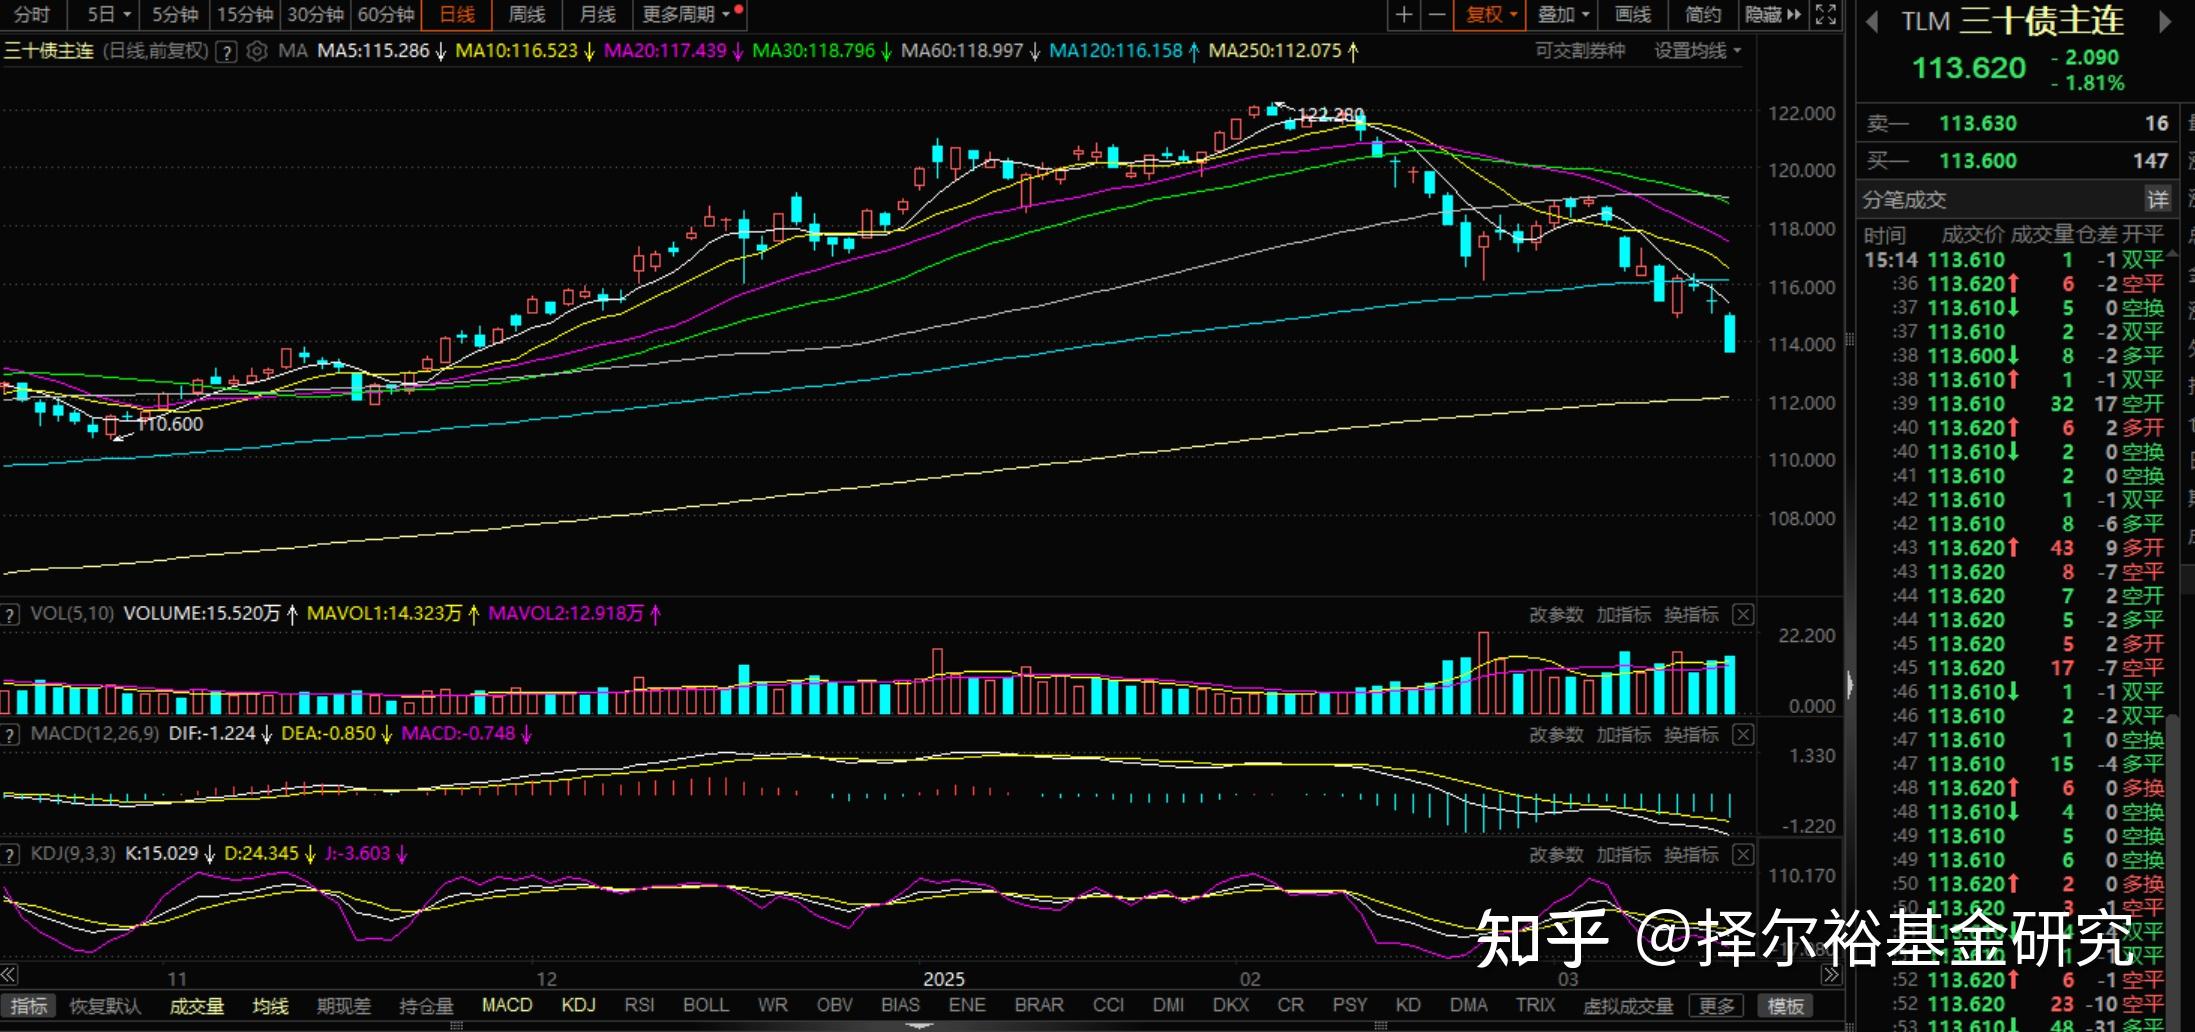Viewport: 2195px width, 1032px height.
Task: Open 设置均线 moving average settings
Action: tap(1691, 50)
